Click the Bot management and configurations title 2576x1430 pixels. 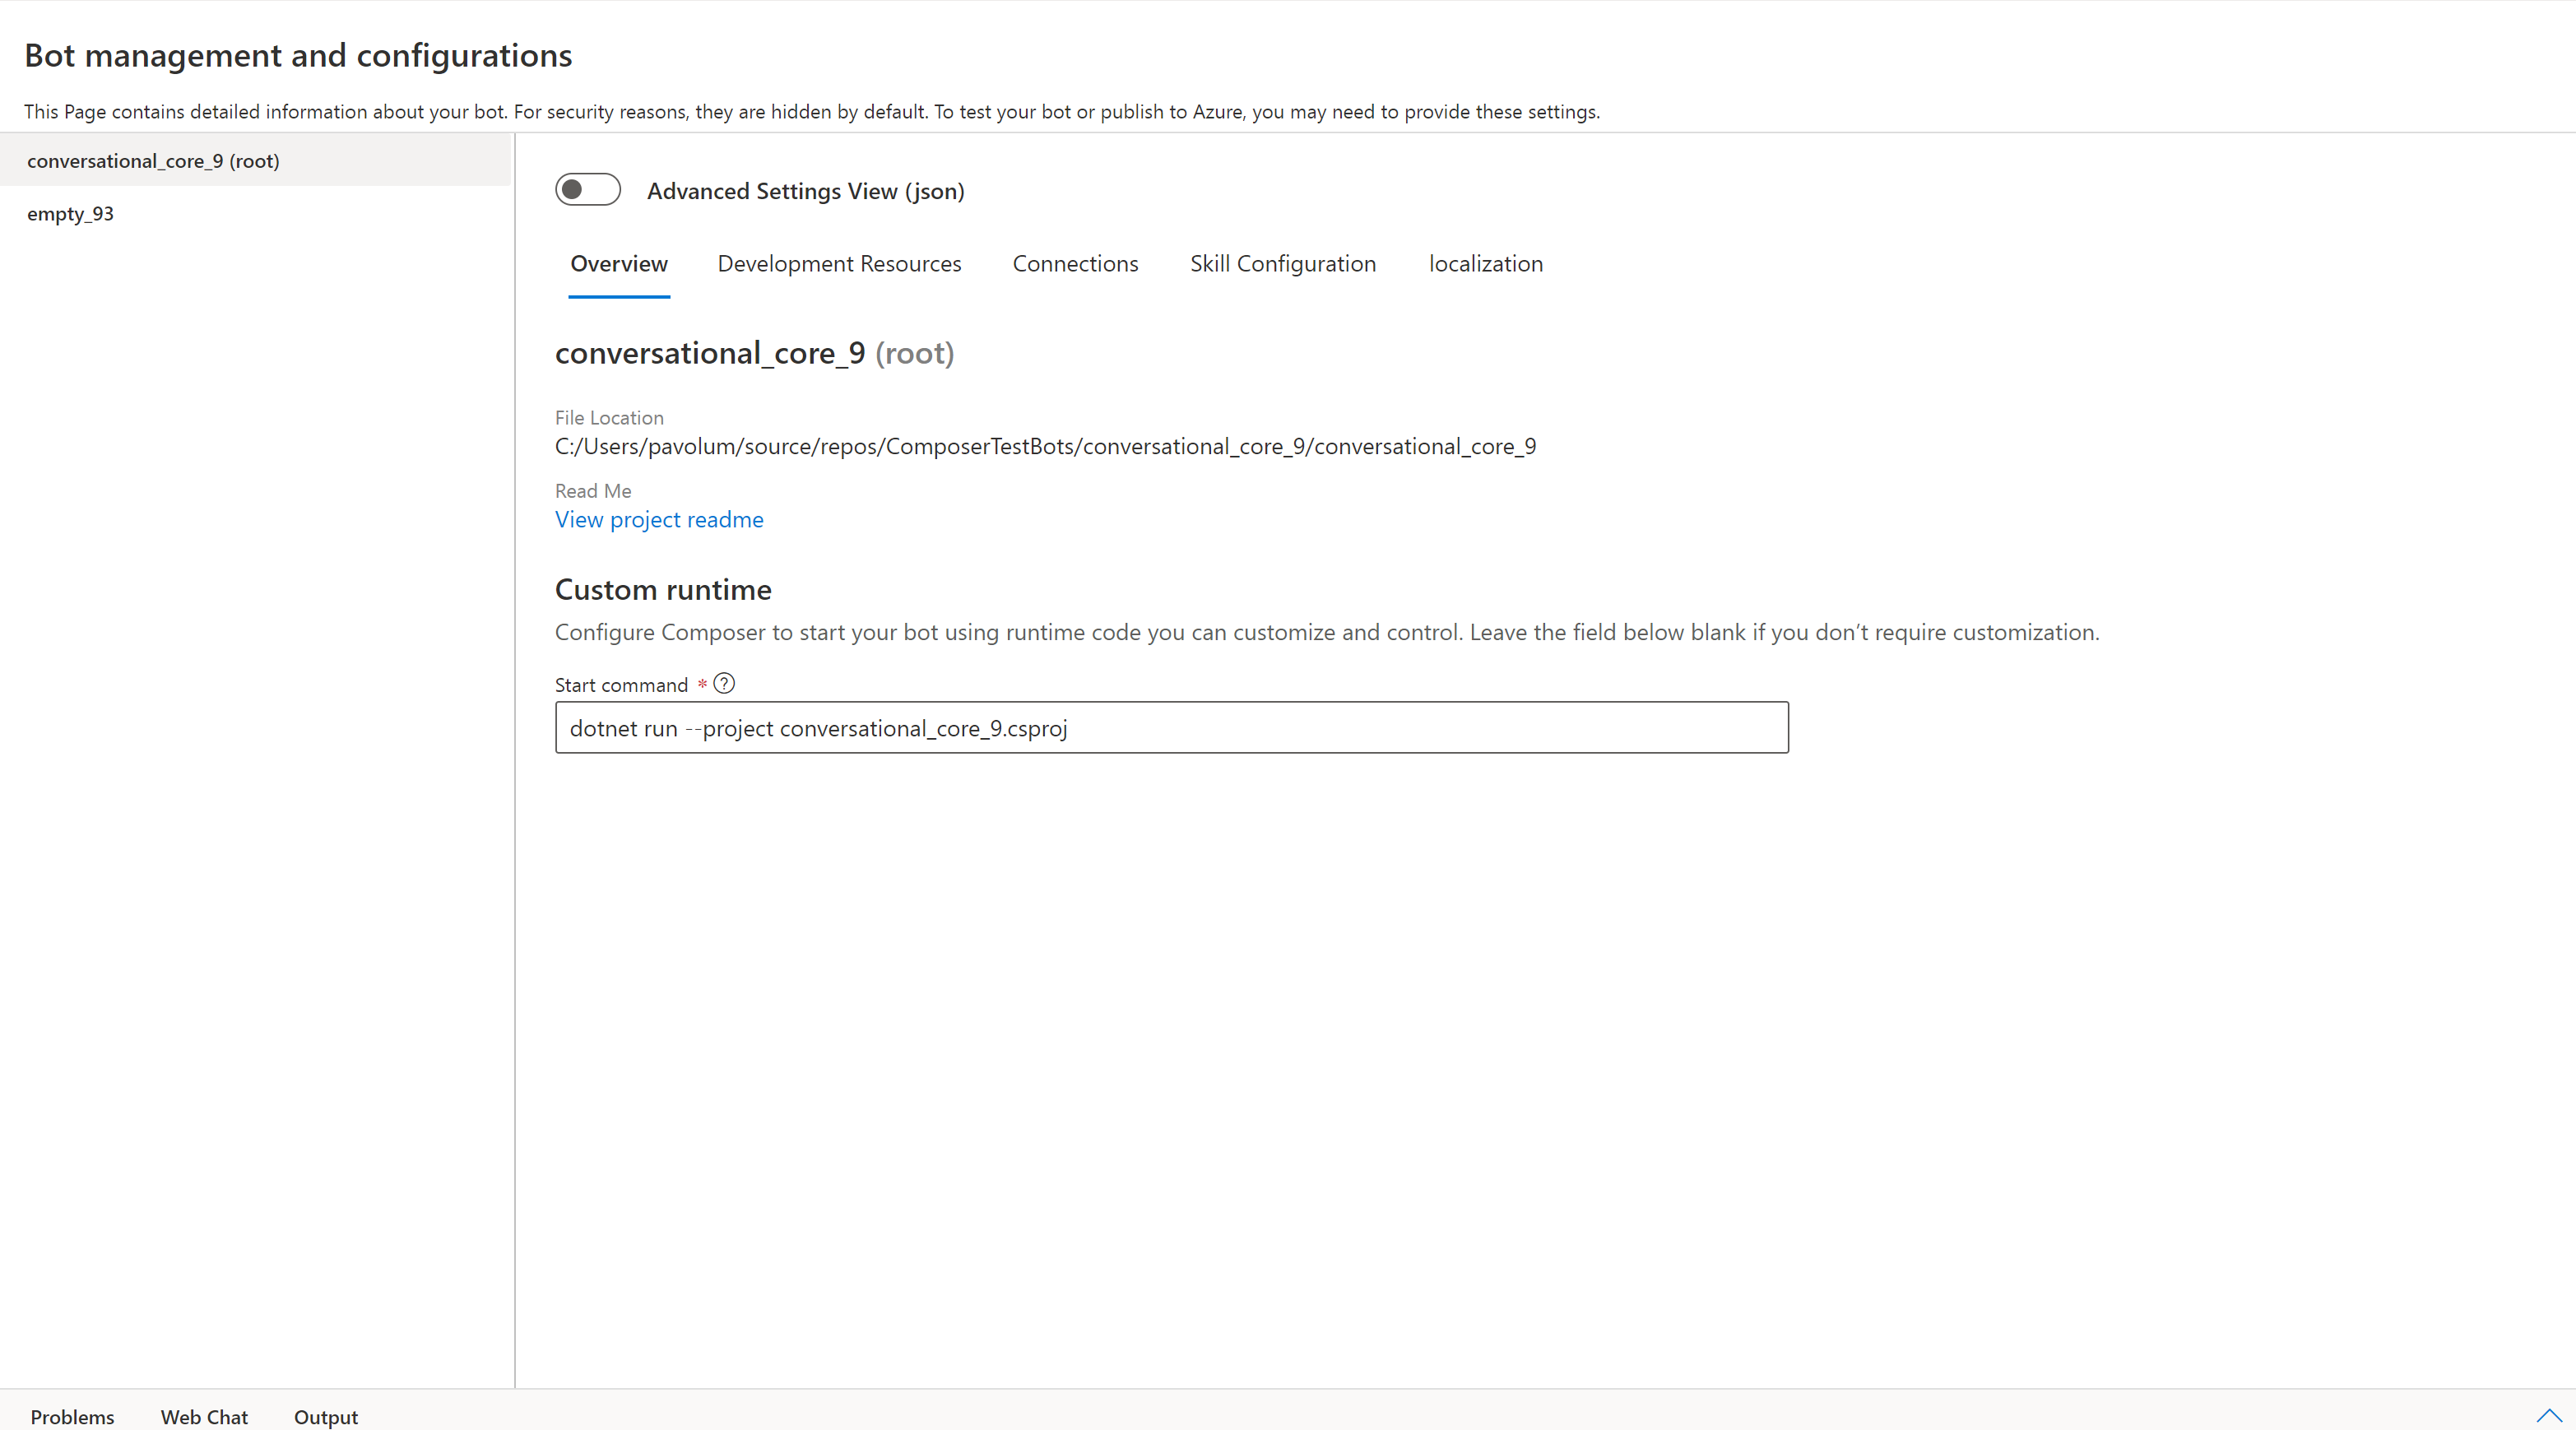click(298, 56)
